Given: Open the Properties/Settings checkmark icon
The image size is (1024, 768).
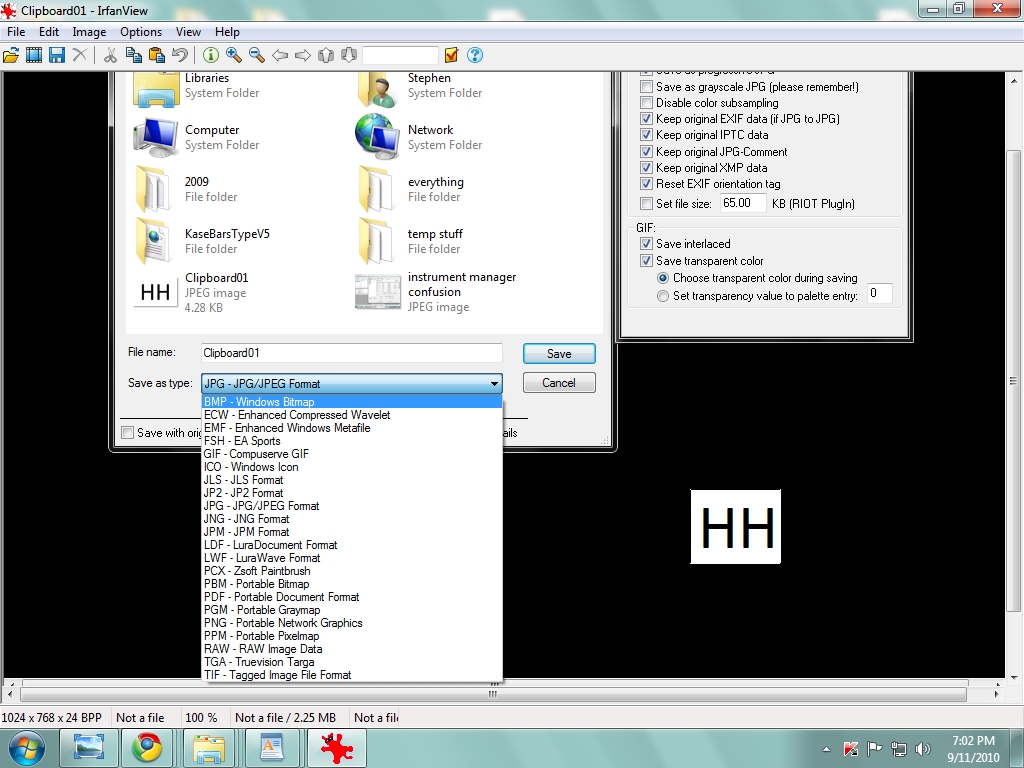Looking at the screenshot, I should coord(451,56).
